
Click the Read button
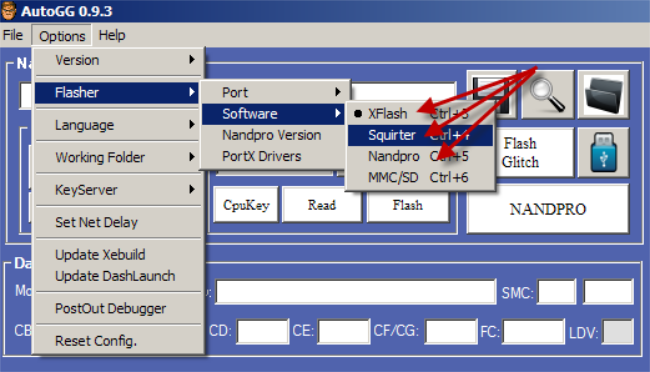pos(322,205)
